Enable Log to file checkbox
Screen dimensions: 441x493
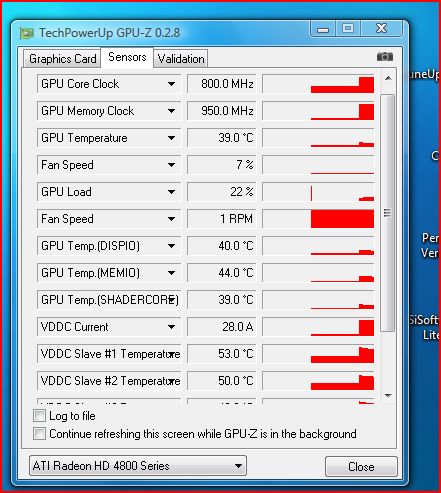(39, 416)
